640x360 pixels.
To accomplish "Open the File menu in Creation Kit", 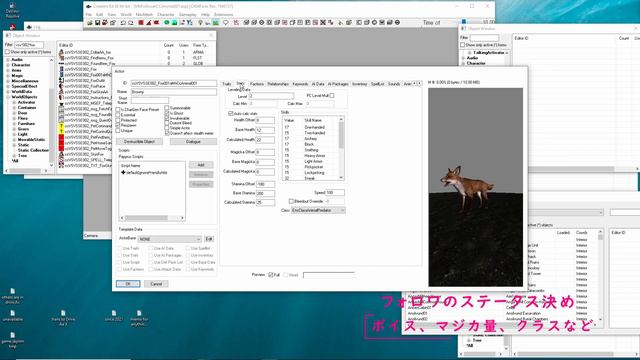I will pyautogui.click(x=89, y=14).
